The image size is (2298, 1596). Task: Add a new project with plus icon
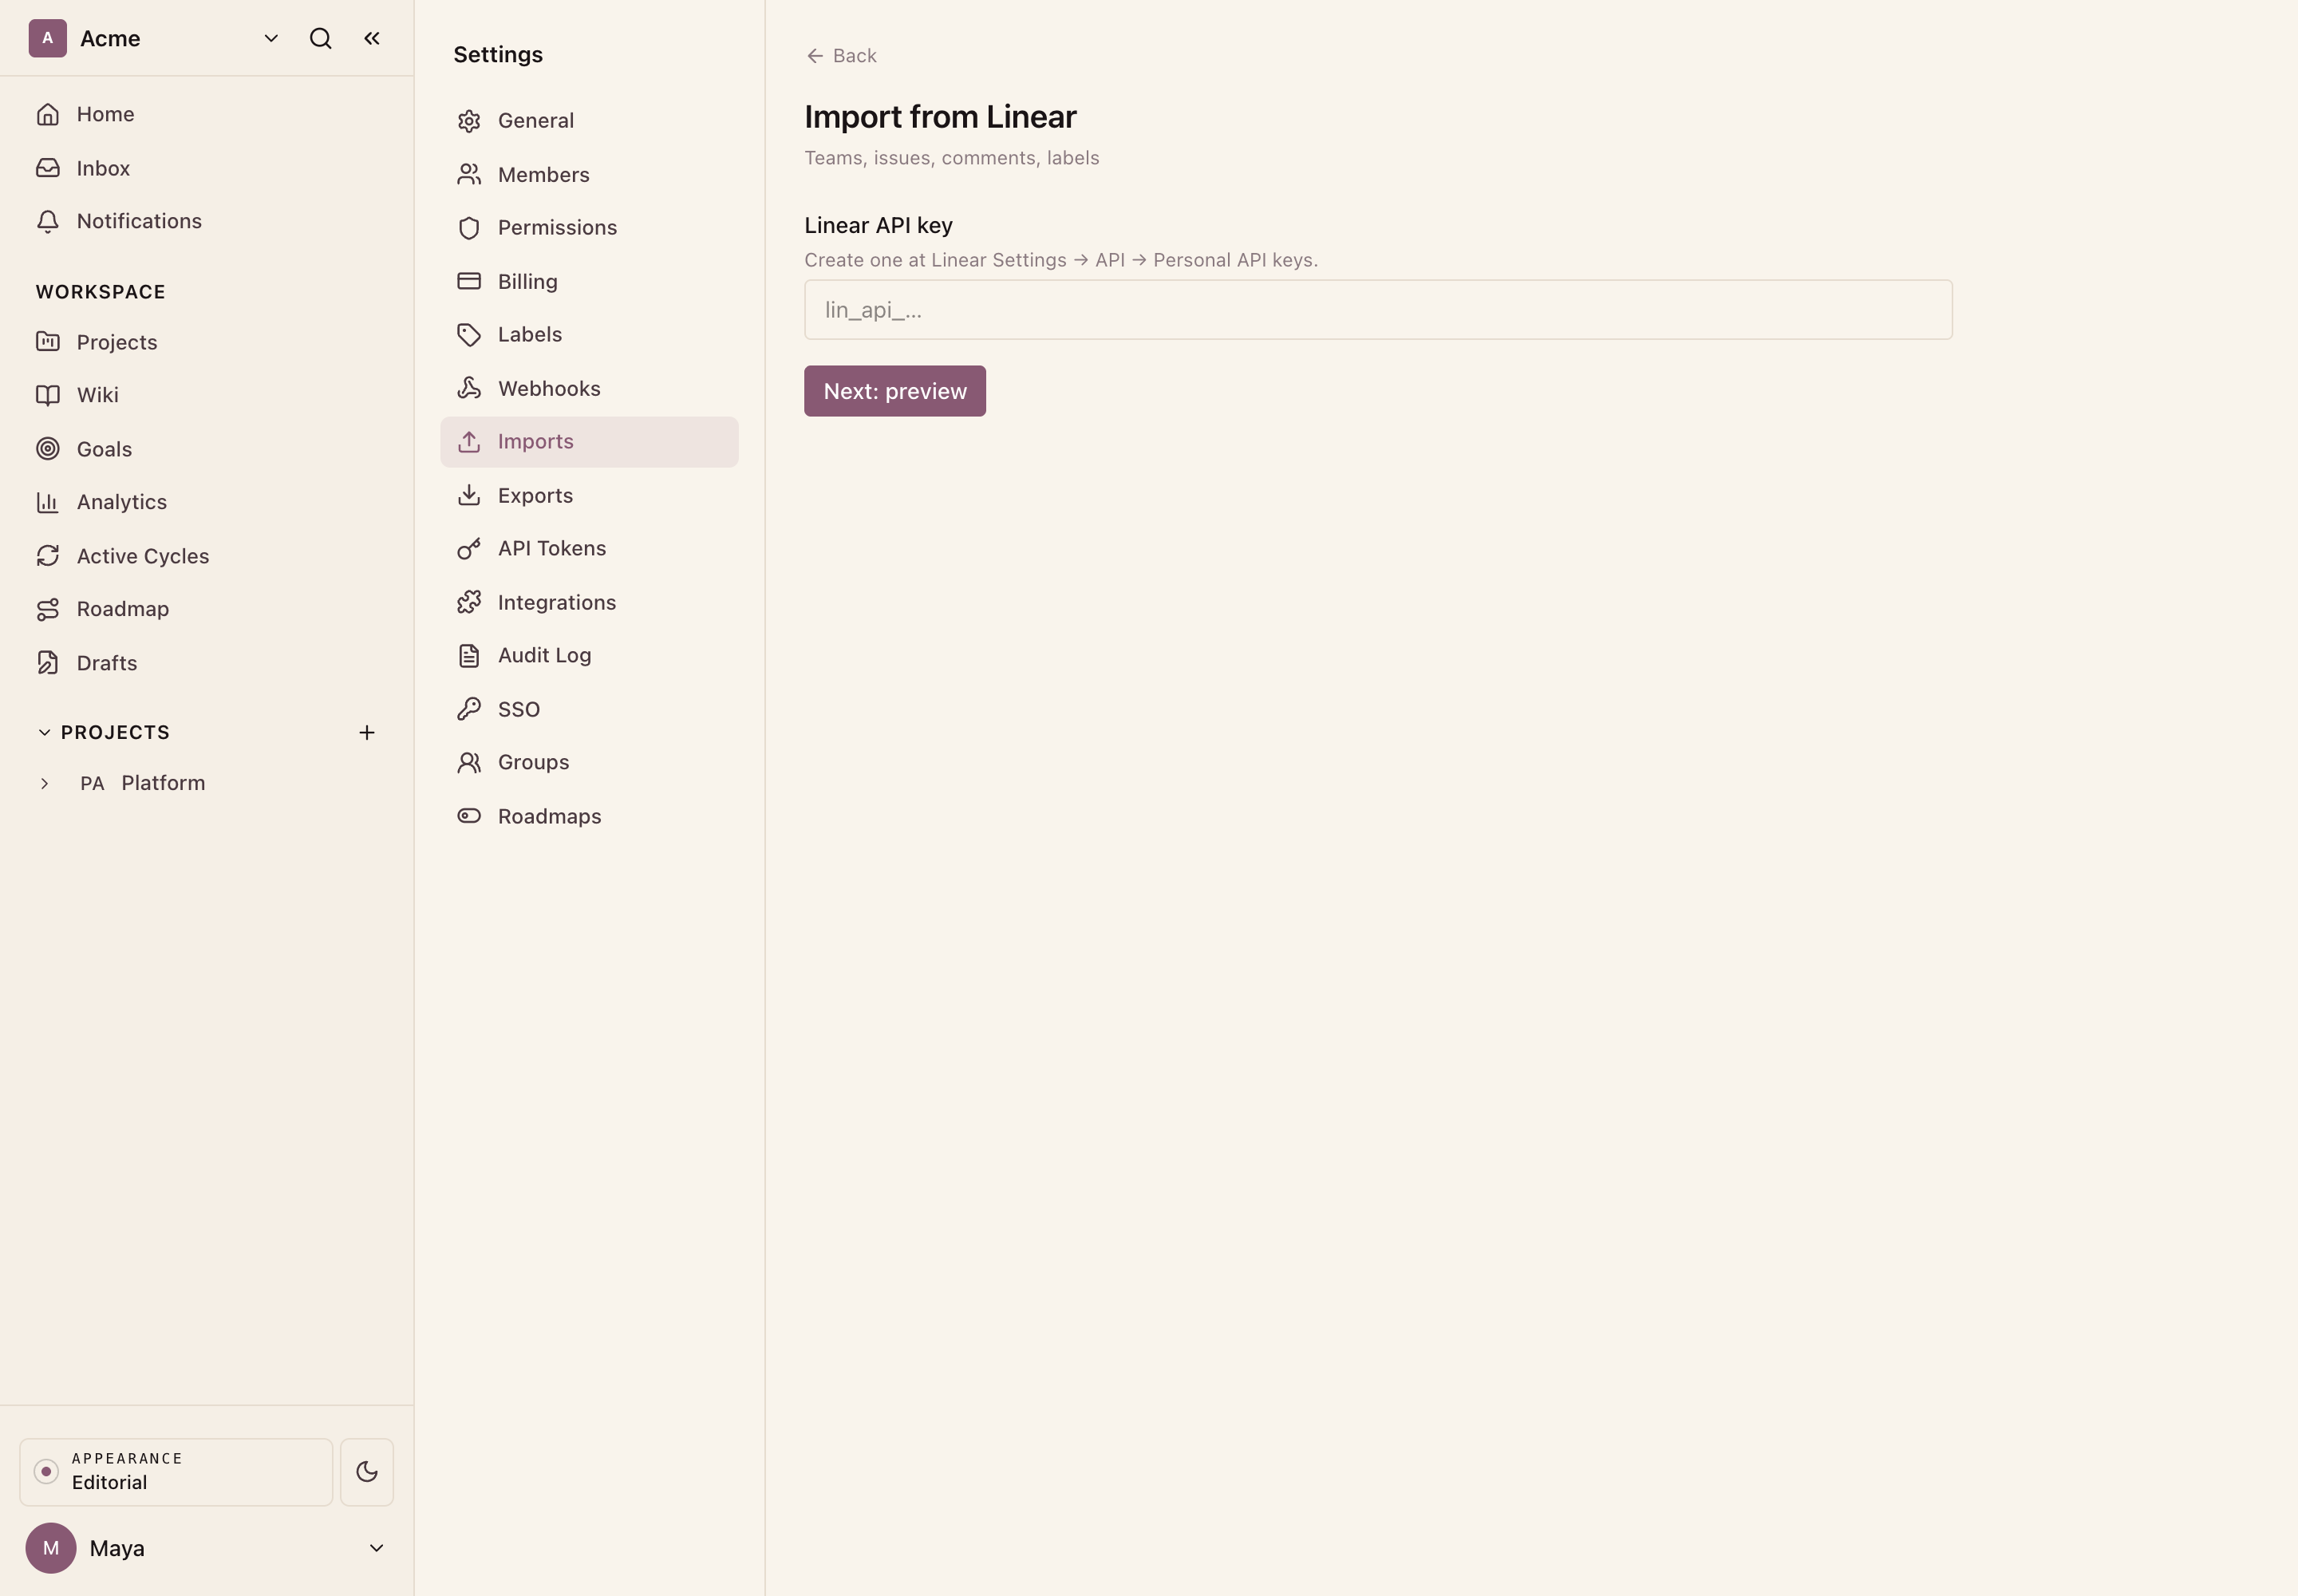pos(367,733)
